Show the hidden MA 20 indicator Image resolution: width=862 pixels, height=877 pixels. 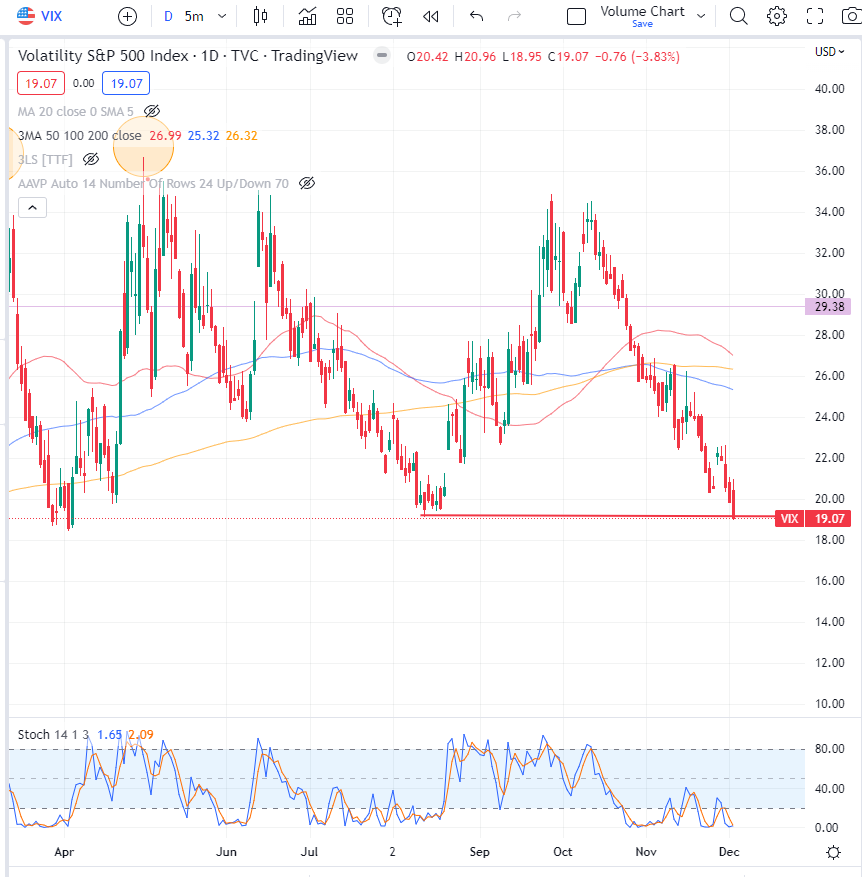pyautogui.click(x=152, y=111)
